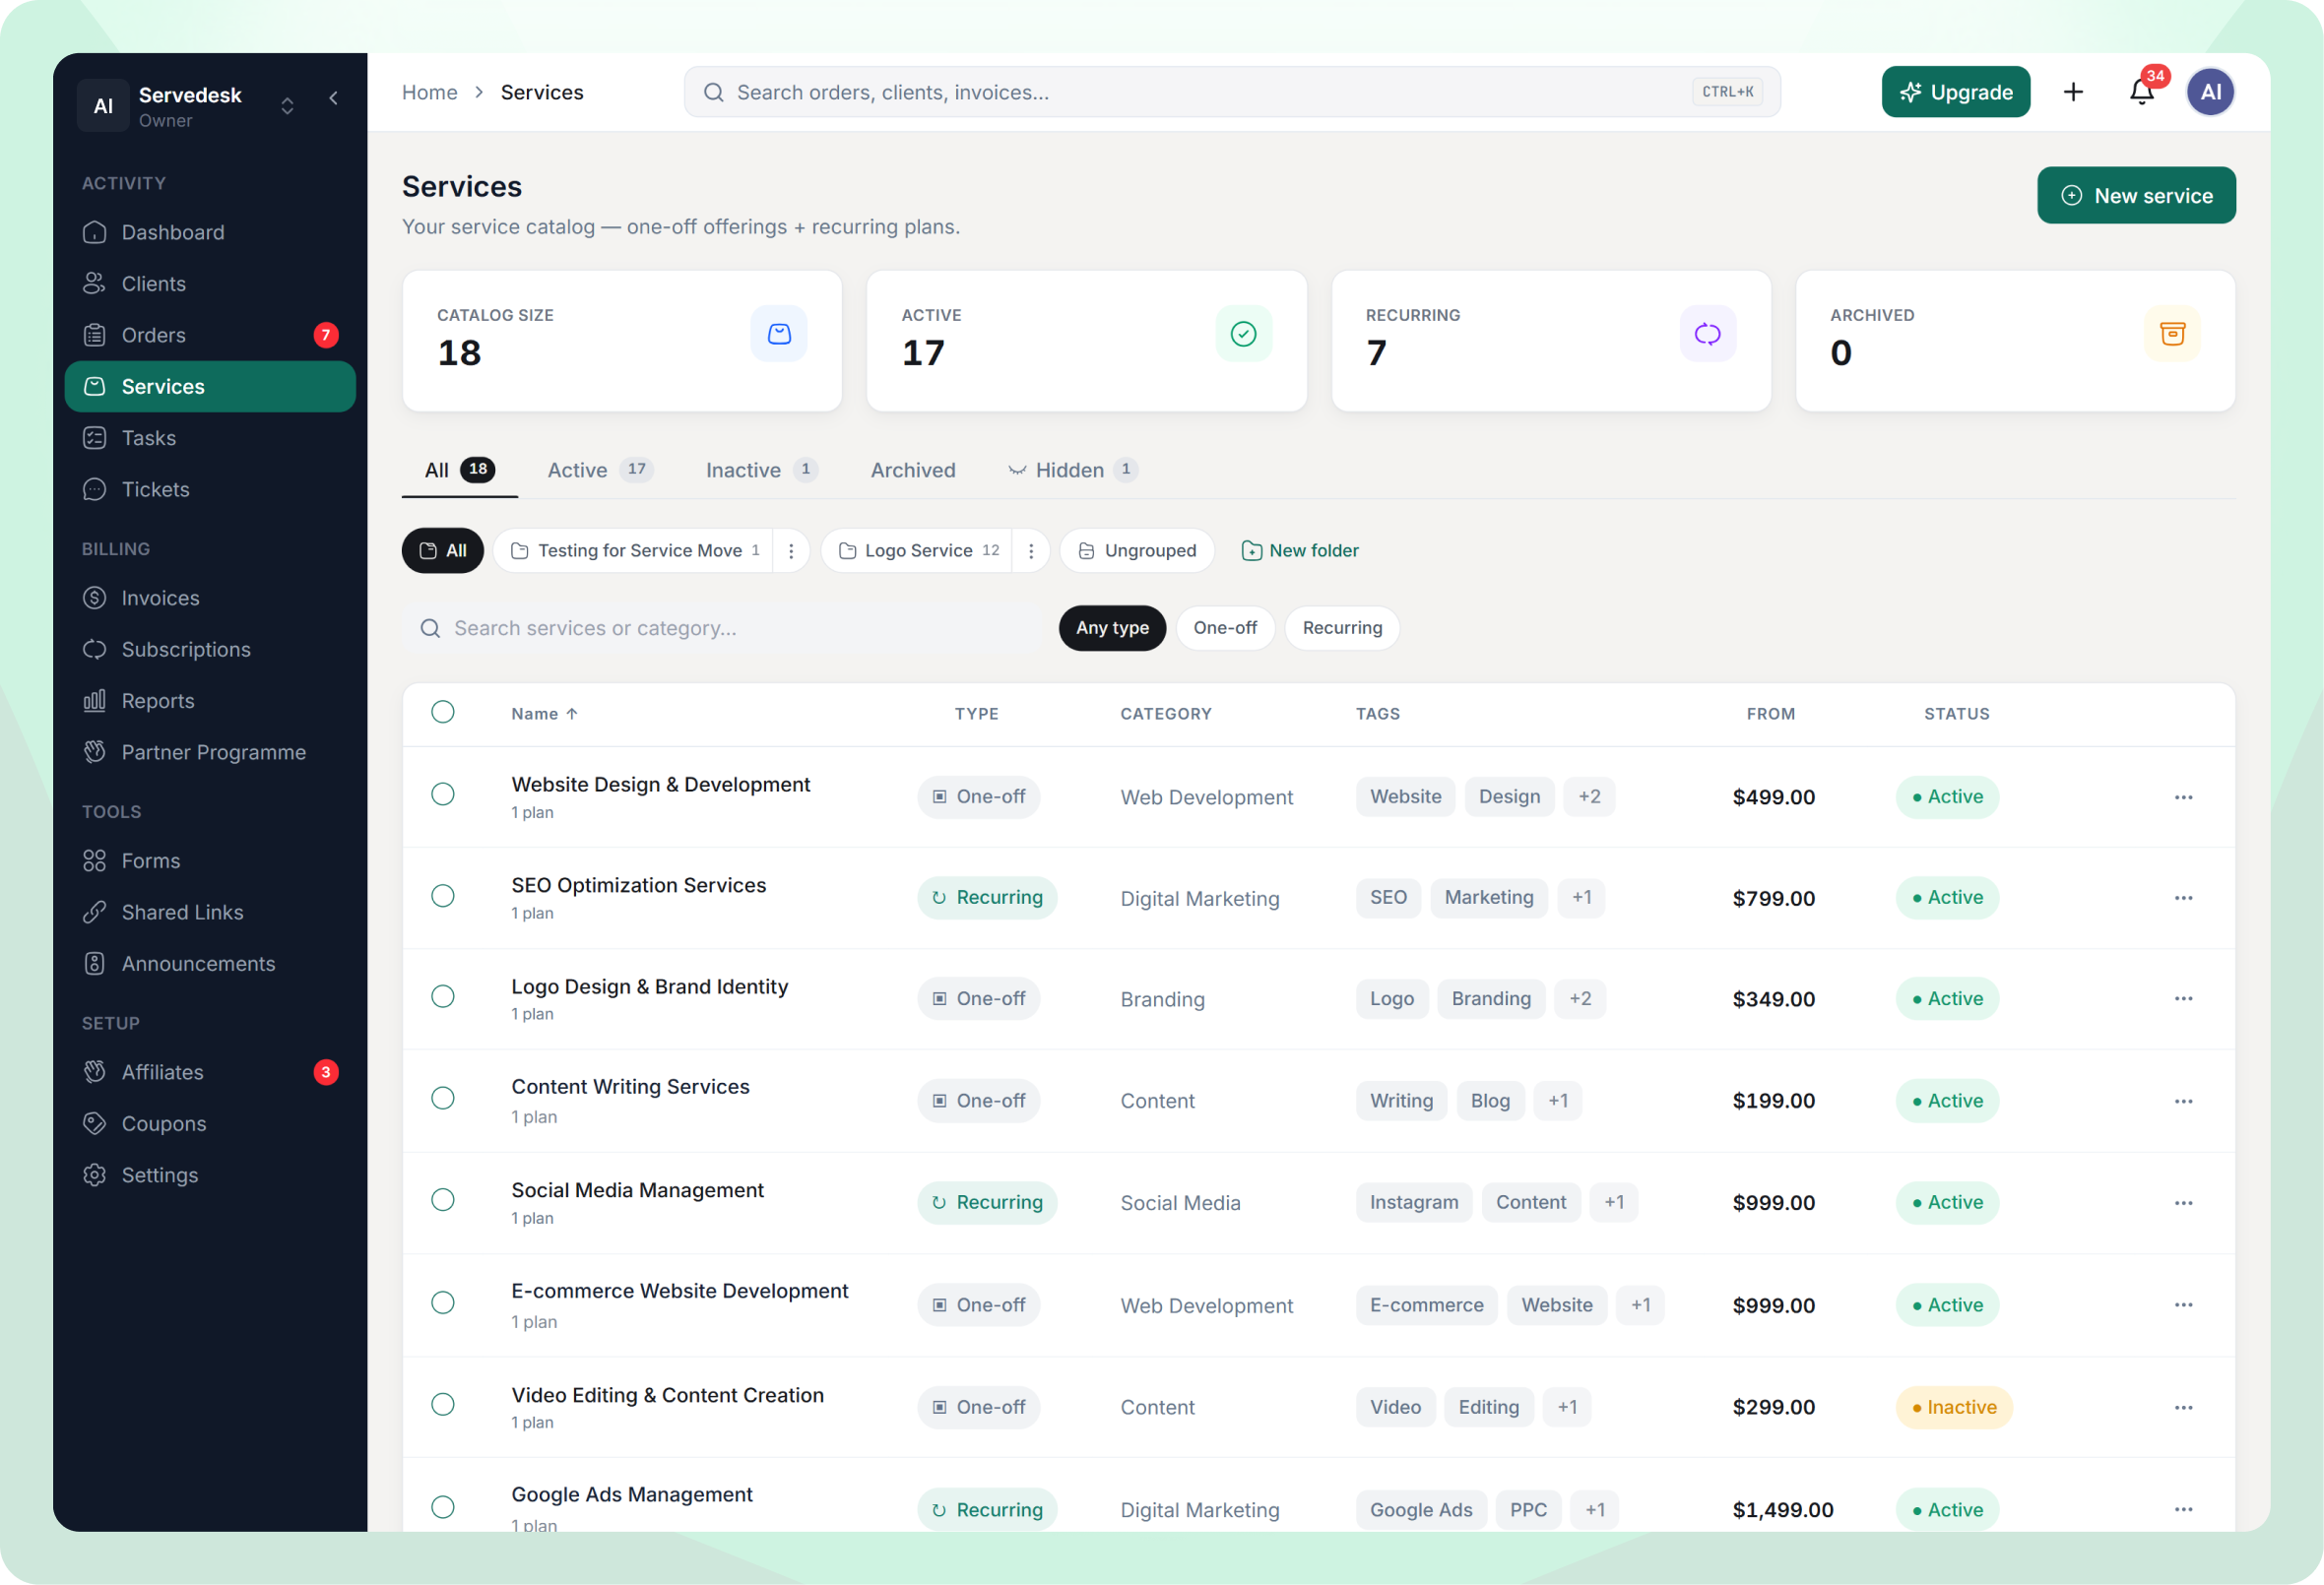The height and width of the screenshot is (1585, 2324).
Task: Open Partner Programme page
Action: [210, 752]
